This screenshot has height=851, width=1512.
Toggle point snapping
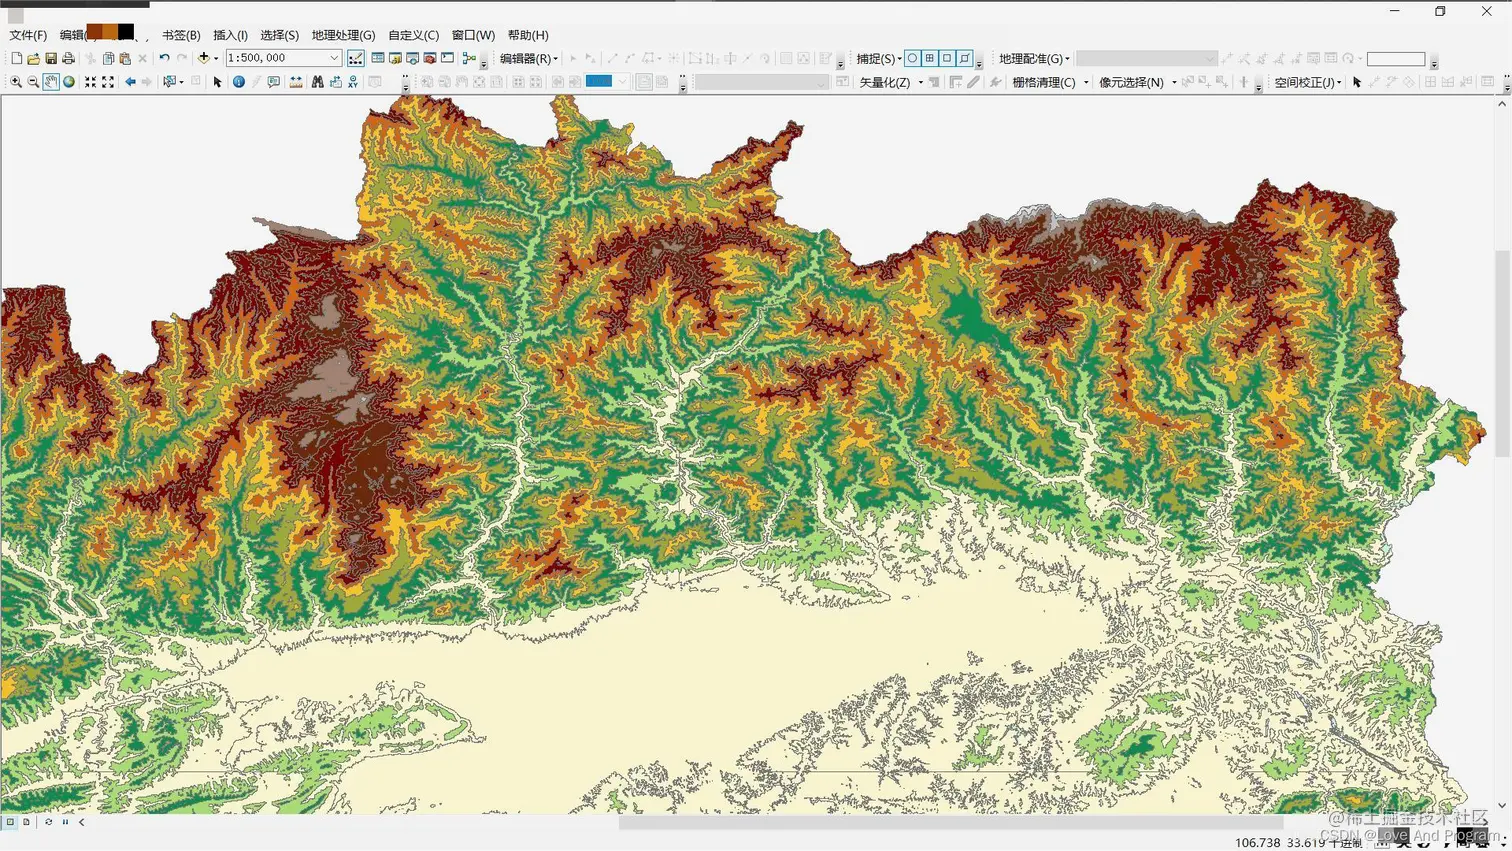(912, 58)
